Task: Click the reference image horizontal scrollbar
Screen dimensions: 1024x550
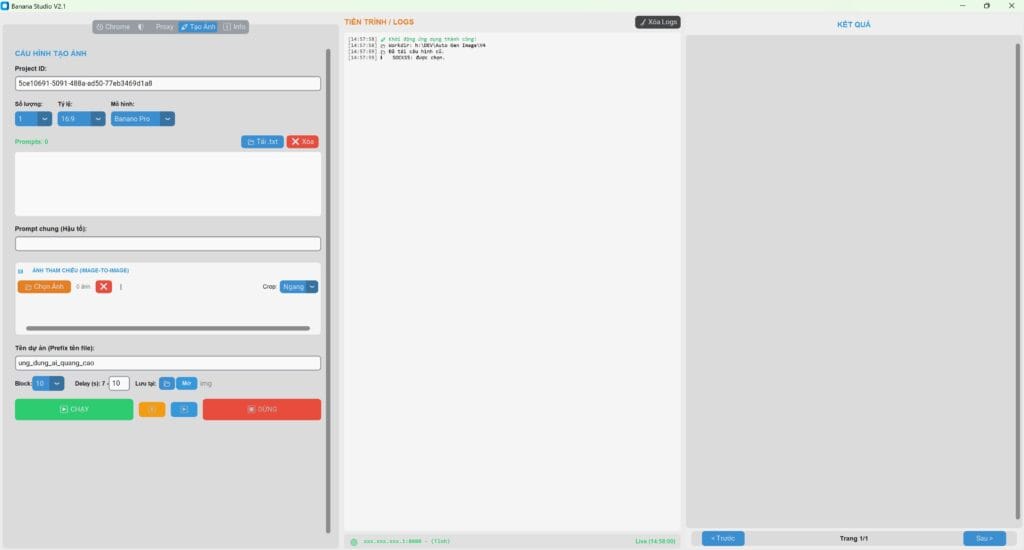Action: [168, 329]
